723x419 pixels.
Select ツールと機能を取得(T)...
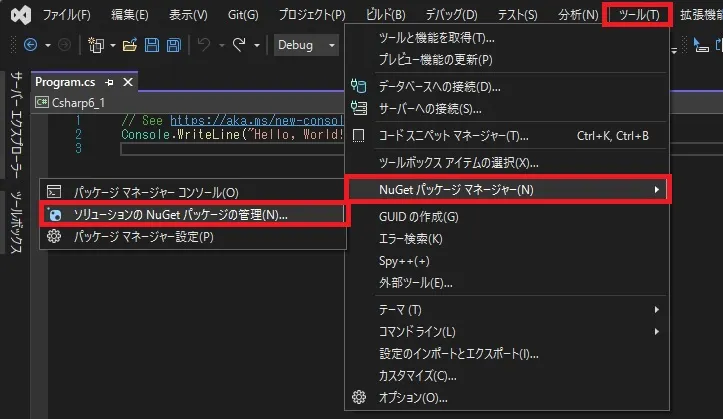point(507,38)
